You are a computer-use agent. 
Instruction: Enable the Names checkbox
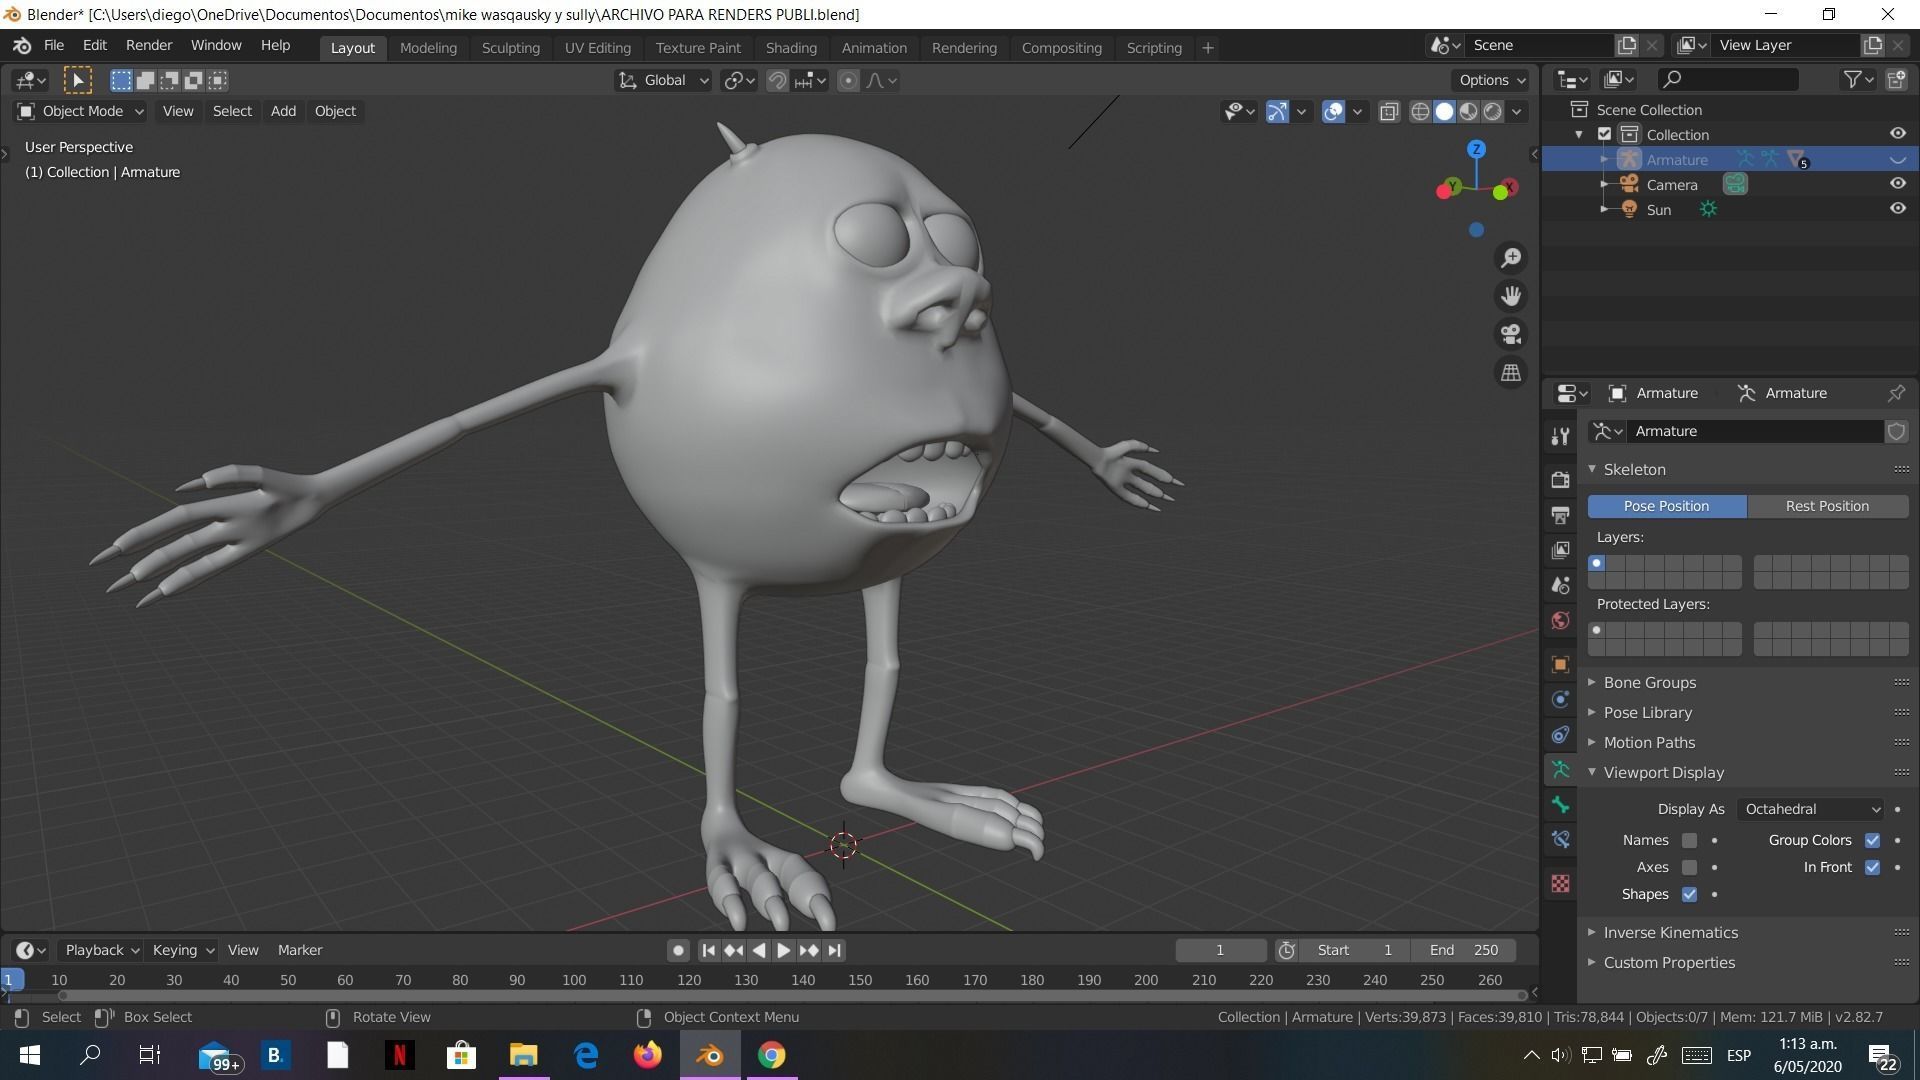[x=1689, y=840]
